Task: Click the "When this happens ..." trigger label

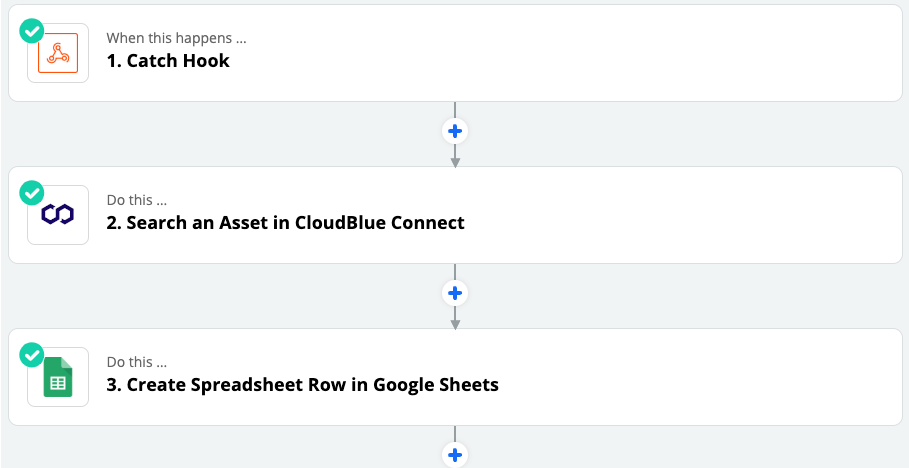Action: click(x=177, y=38)
